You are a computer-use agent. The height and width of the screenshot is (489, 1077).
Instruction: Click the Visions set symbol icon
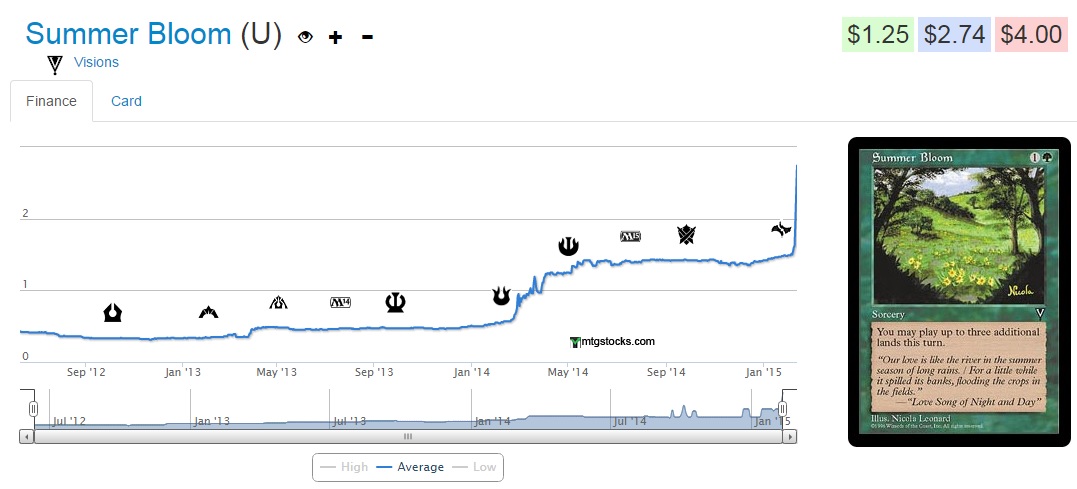click(x=55, y=65)
